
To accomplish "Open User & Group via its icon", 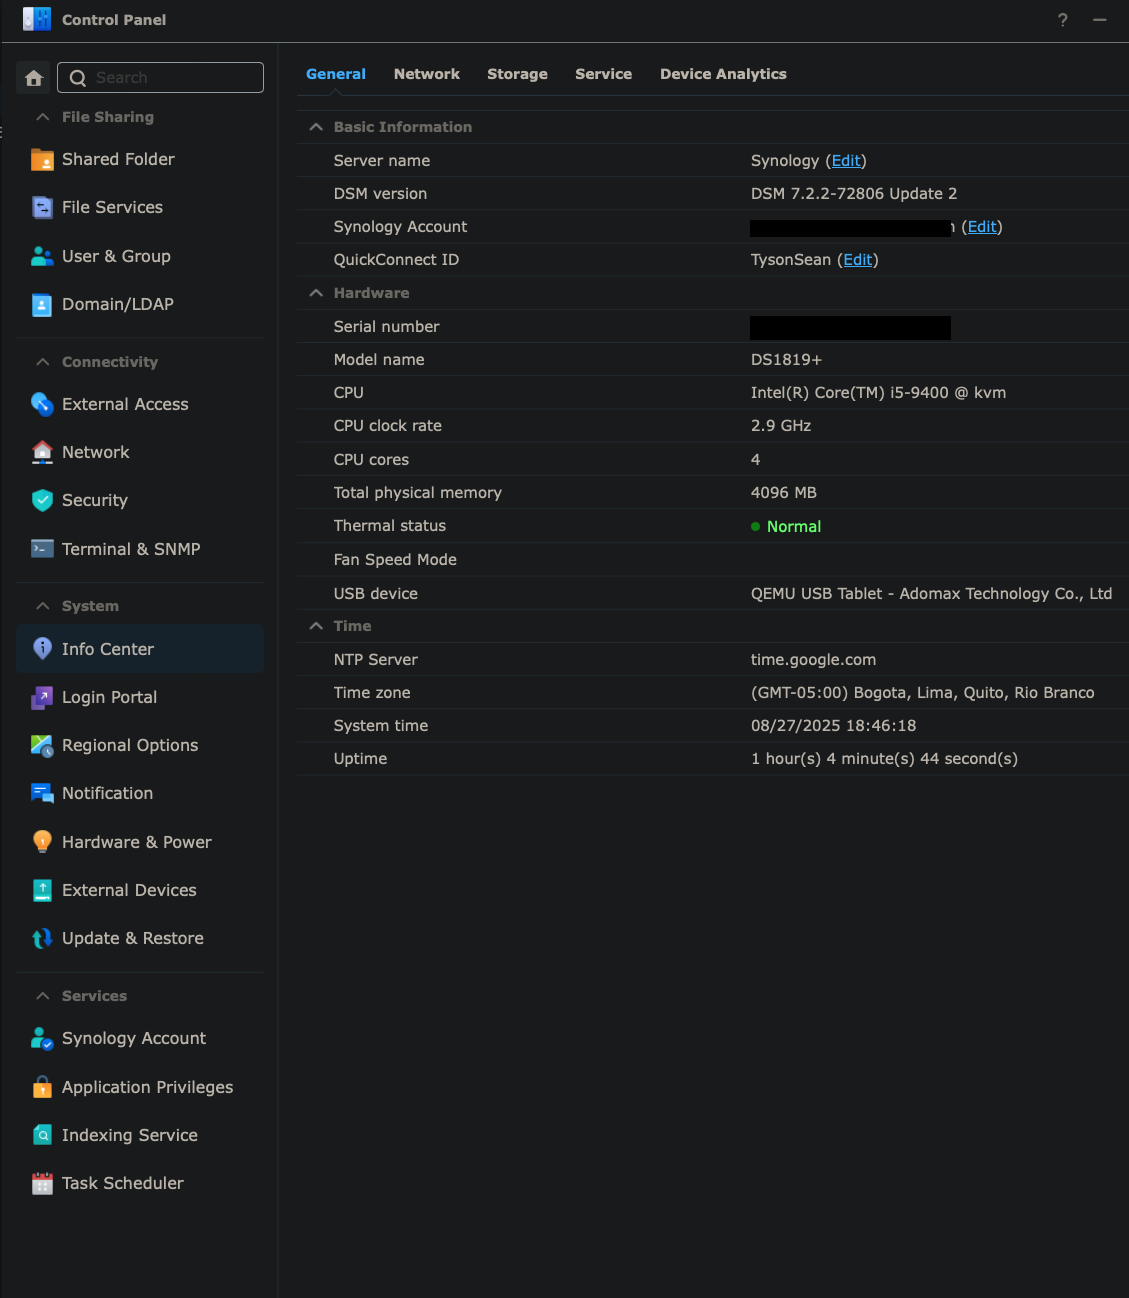I will coord(42,257).
